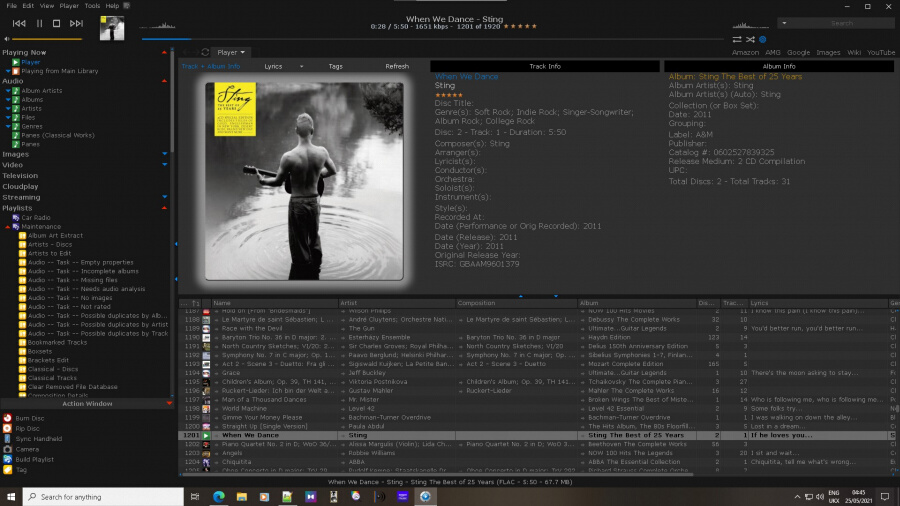Open the Edit menu
Viewport: 900px width, 506px height.
(x=28, y=6)
